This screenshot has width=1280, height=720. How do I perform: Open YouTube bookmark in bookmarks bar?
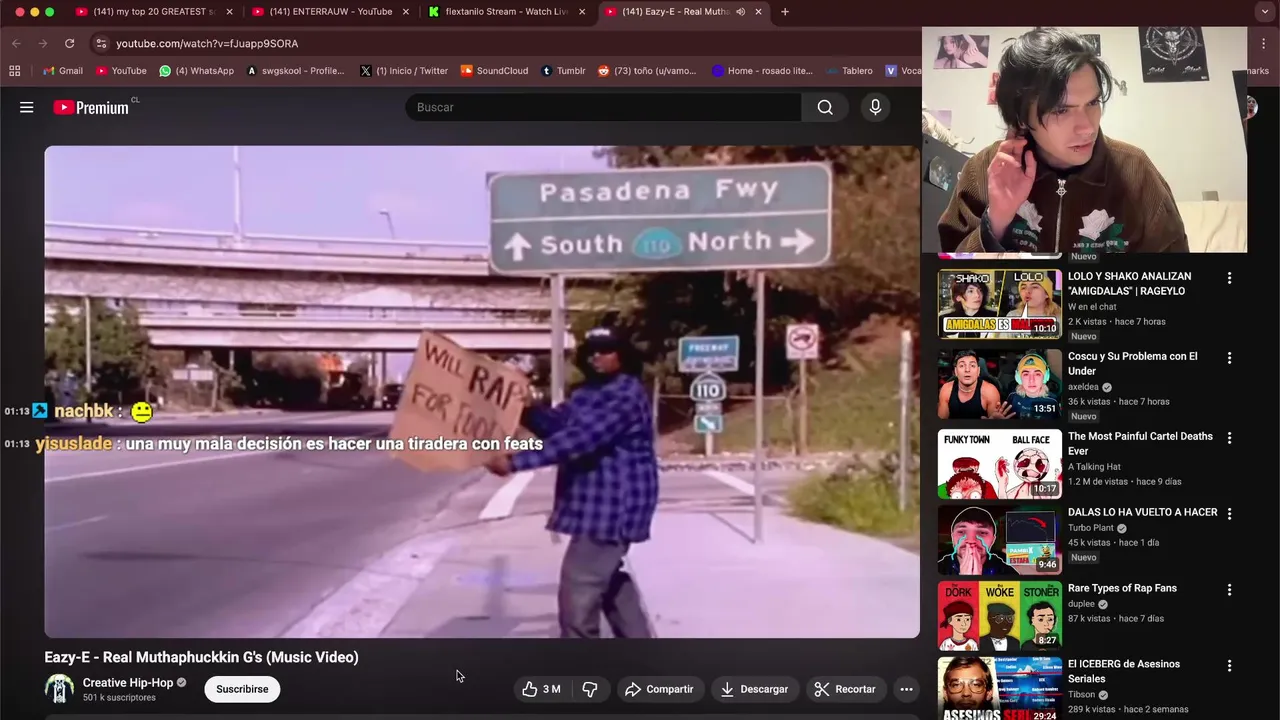click(121, 71)
